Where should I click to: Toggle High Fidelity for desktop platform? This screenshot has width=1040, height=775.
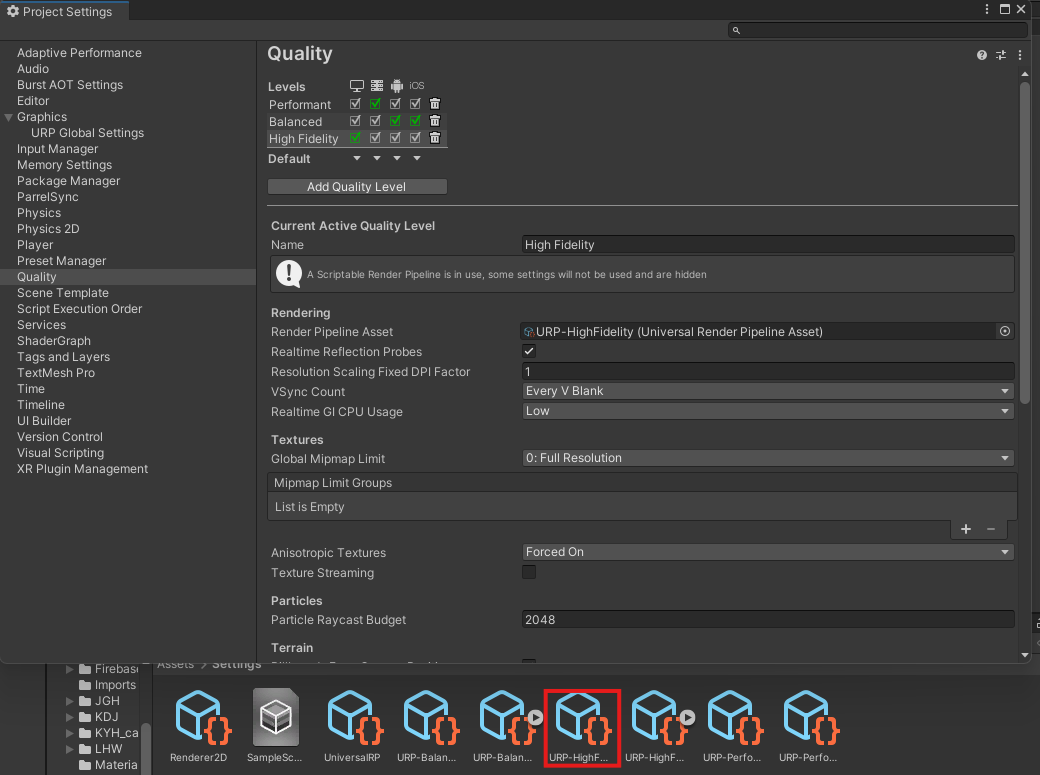pos(356,137)
